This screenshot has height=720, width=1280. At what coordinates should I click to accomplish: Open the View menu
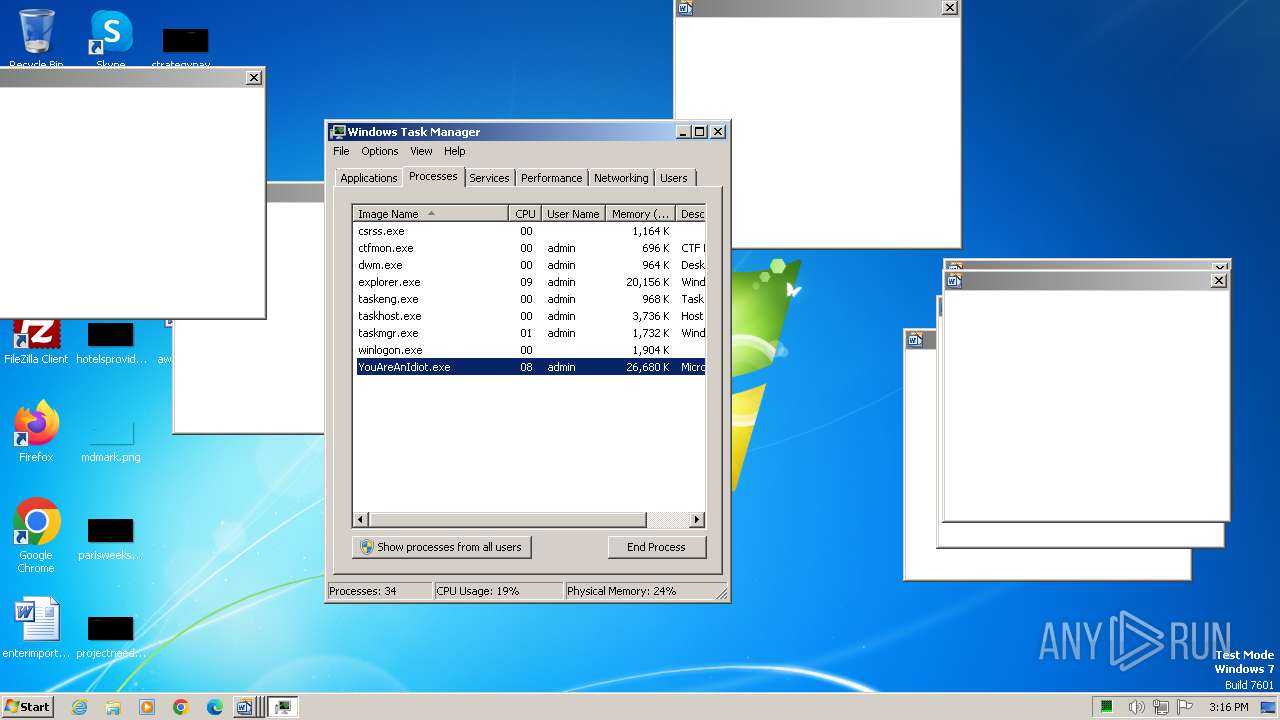point(421,151)
